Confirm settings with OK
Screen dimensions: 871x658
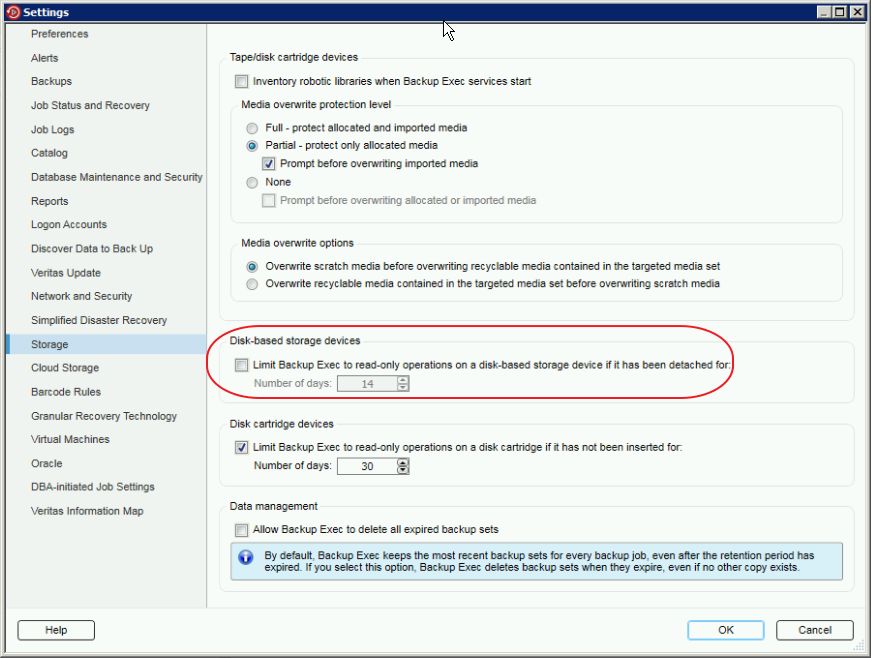point(725,630)
